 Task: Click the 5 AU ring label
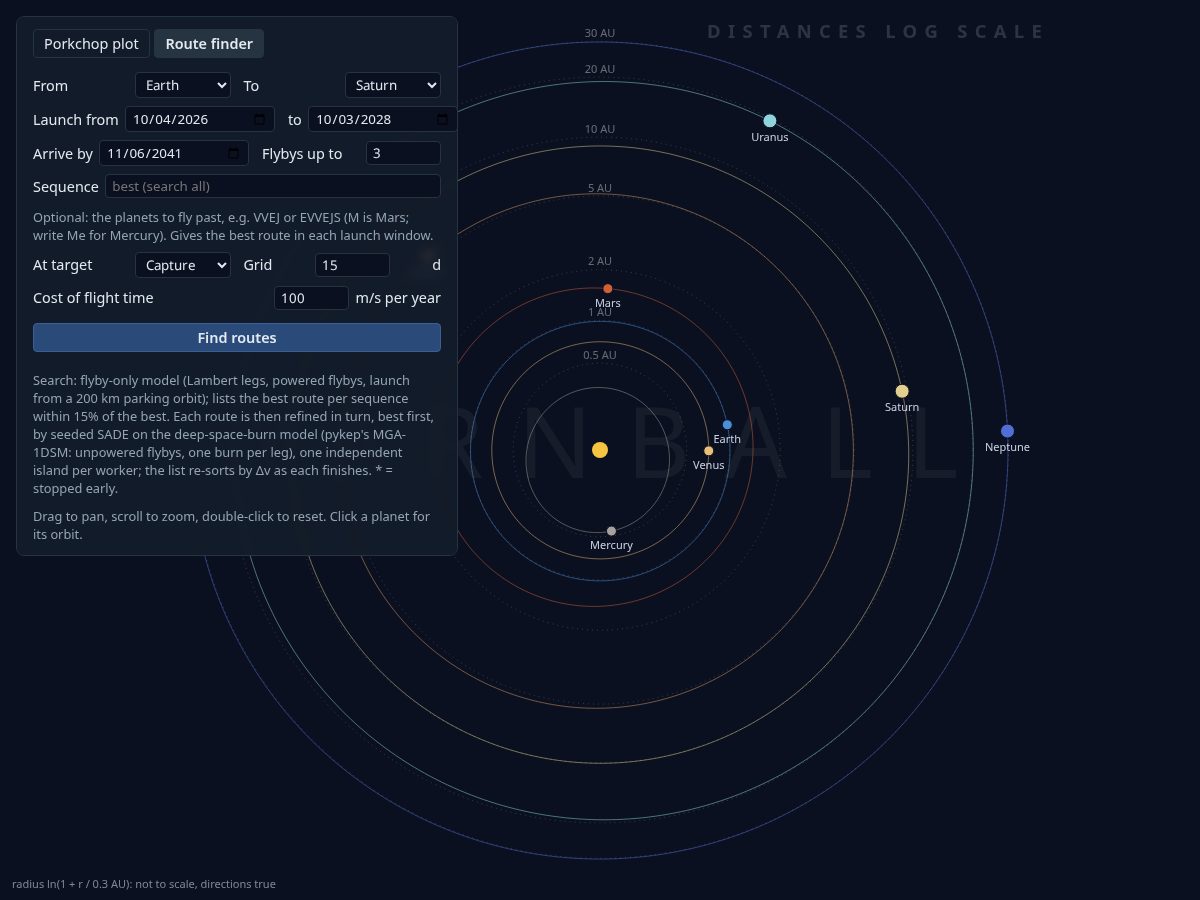600,188
